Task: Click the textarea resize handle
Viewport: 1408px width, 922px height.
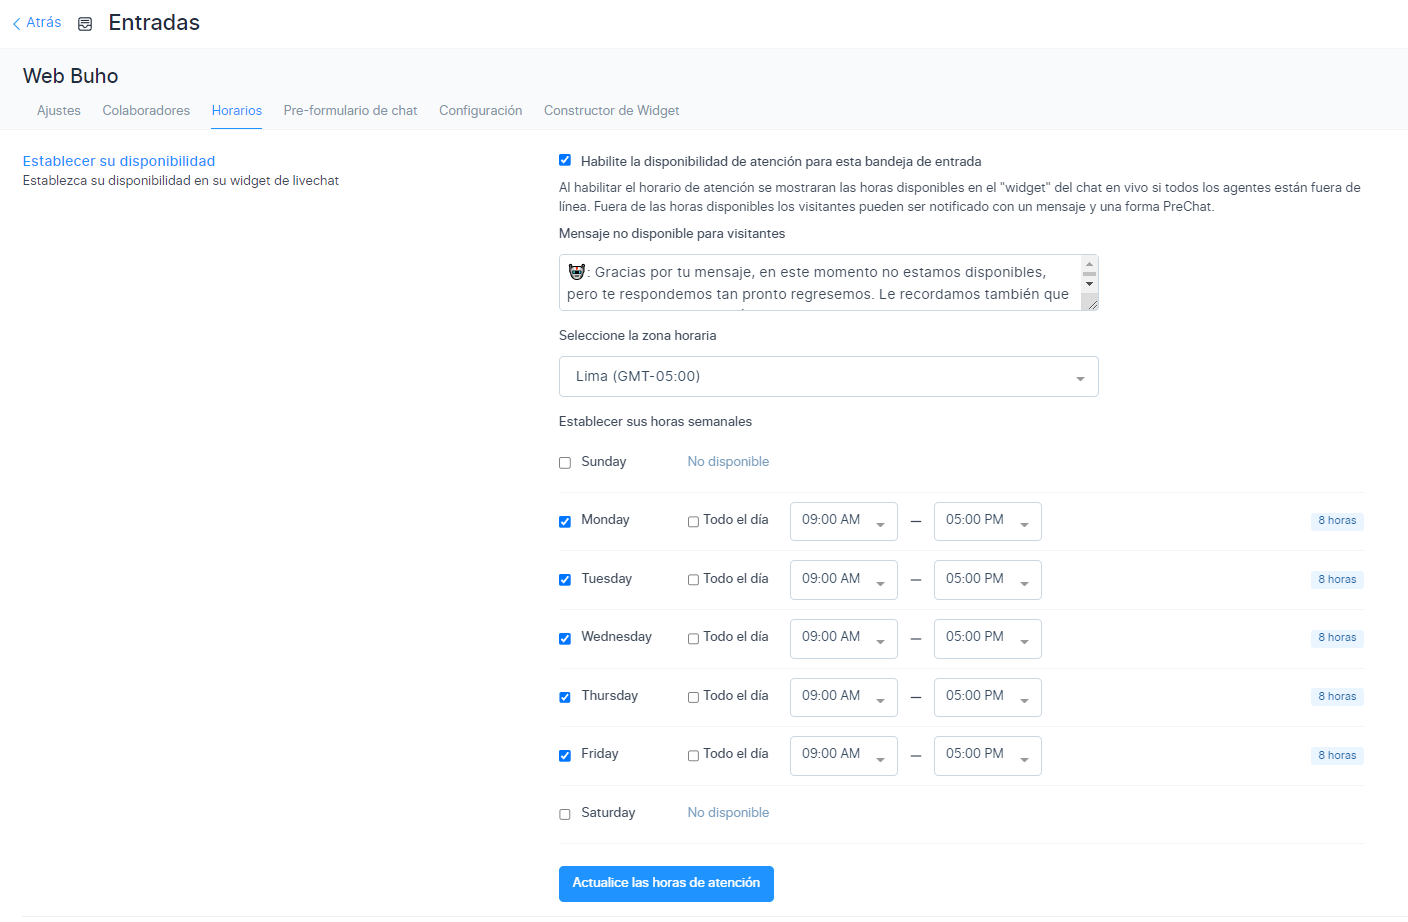Action: click(x=1091, y=303)
